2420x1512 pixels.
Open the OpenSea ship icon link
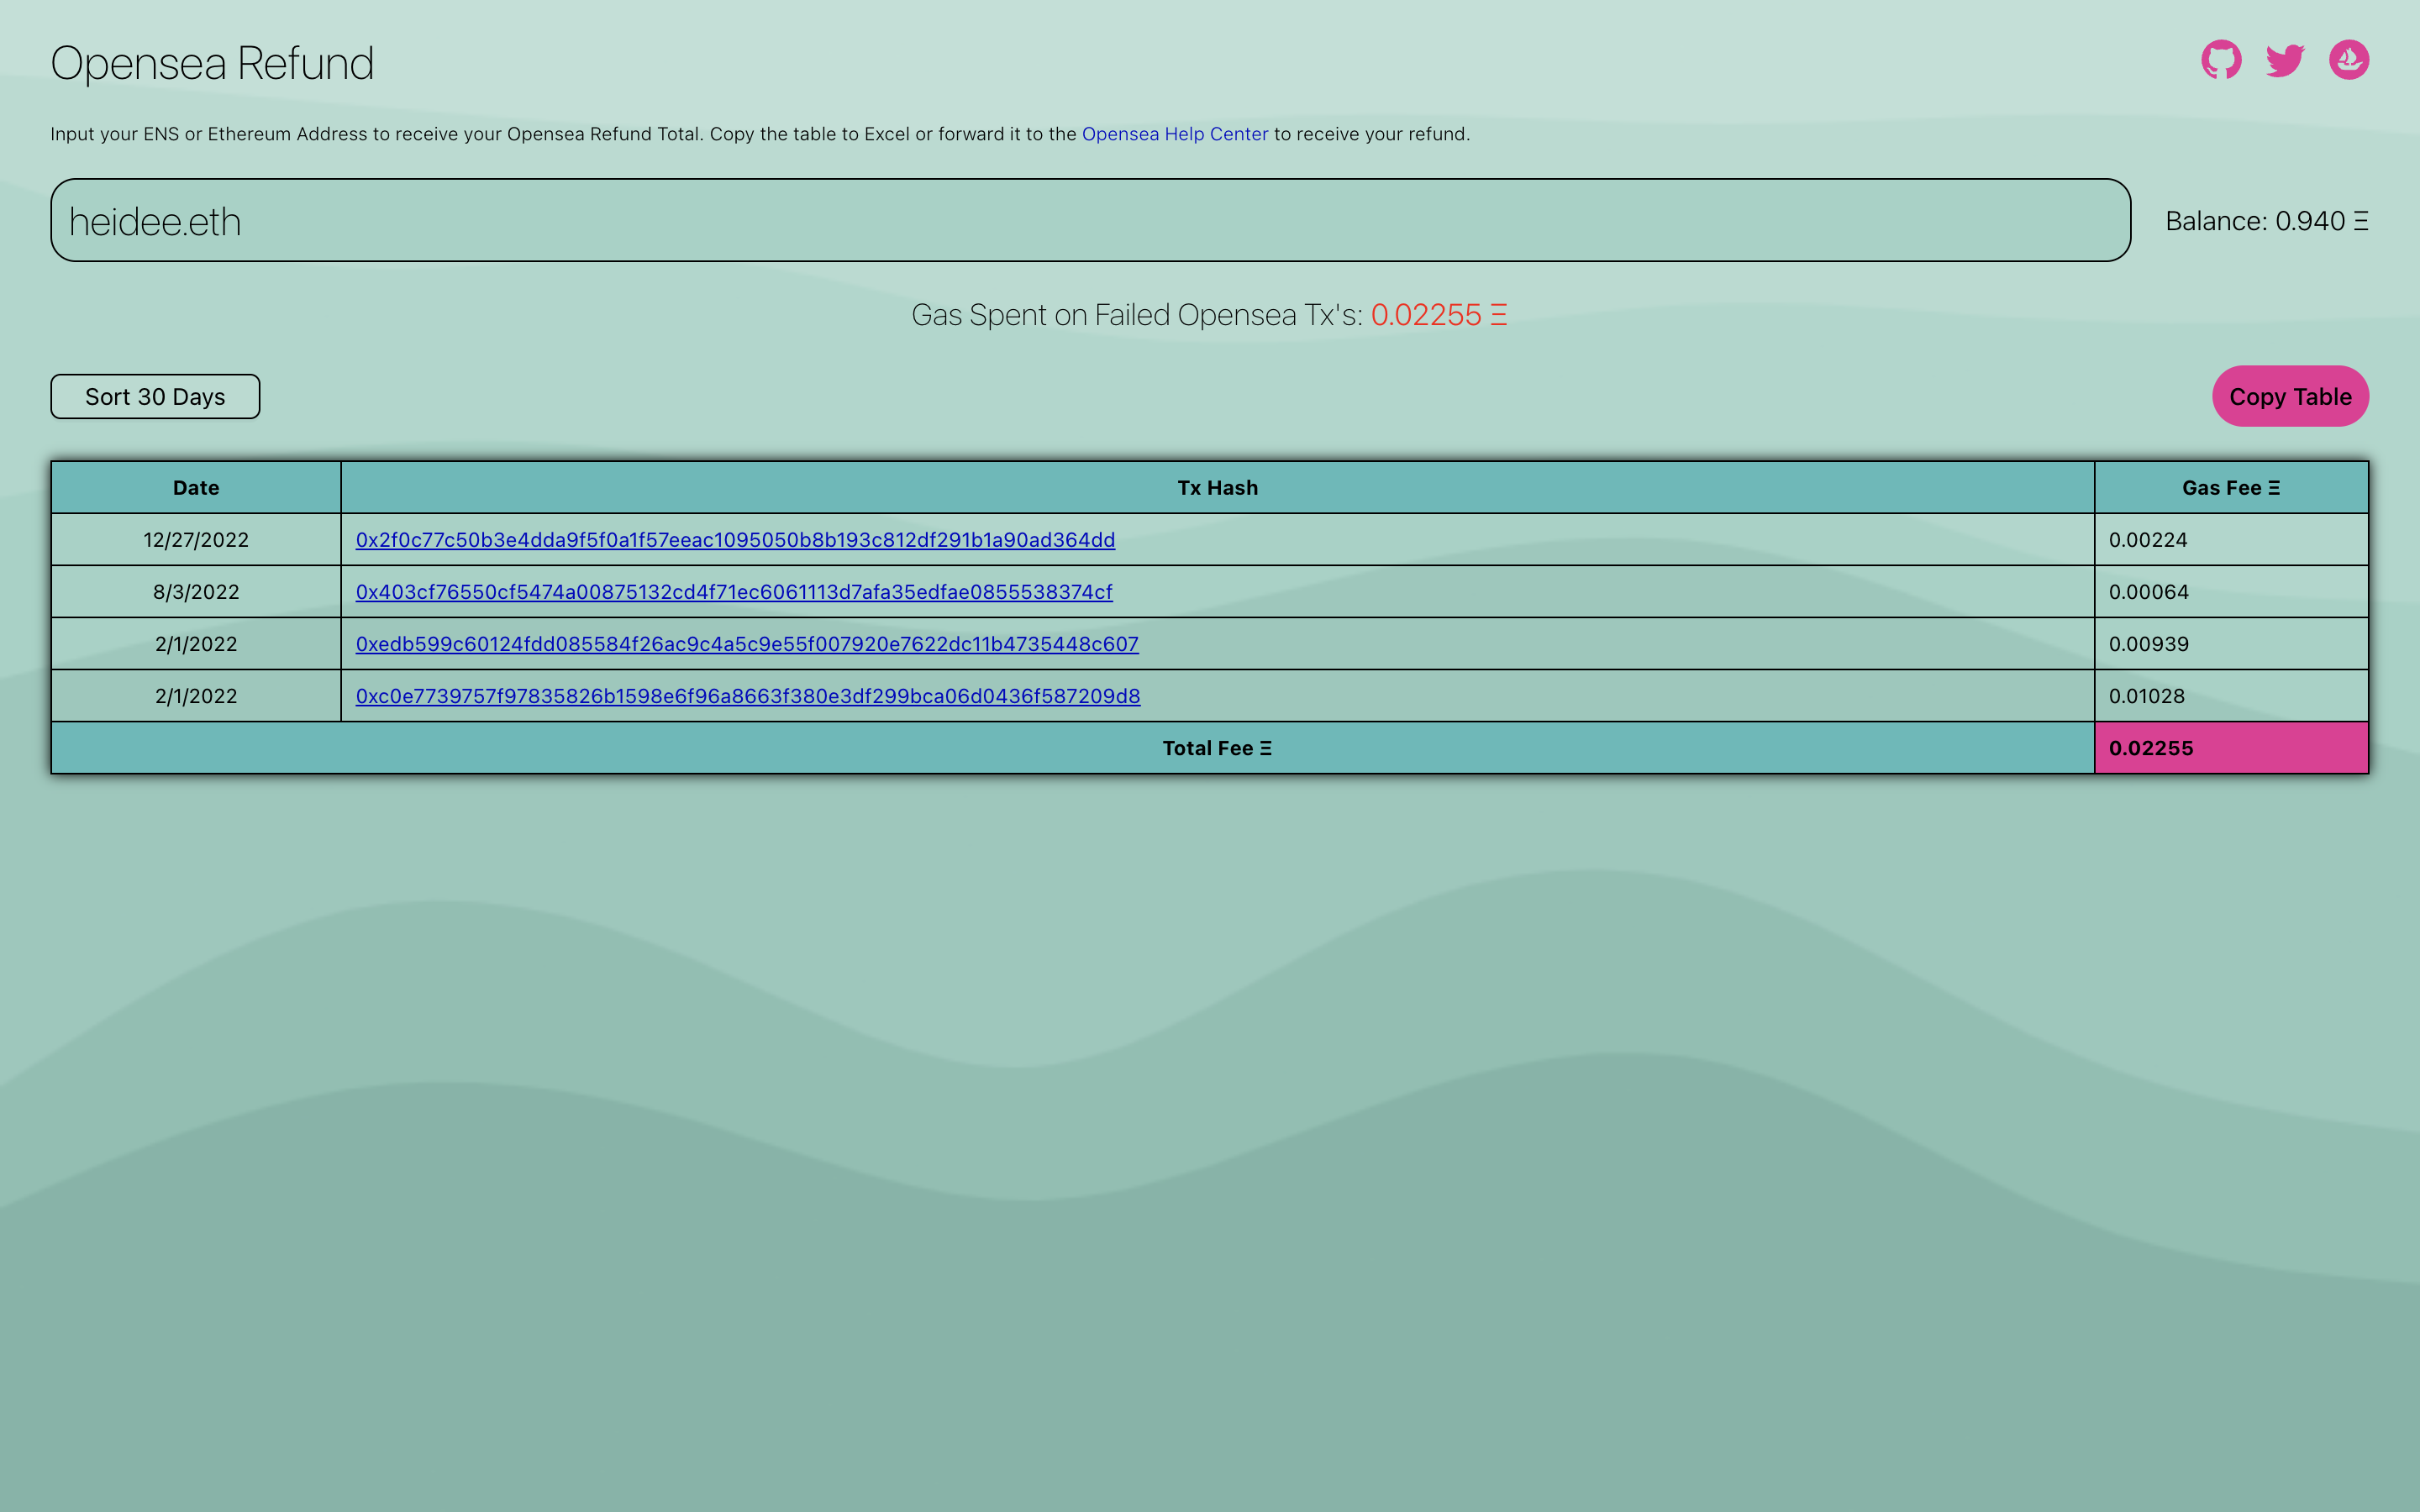(2348, 60)
